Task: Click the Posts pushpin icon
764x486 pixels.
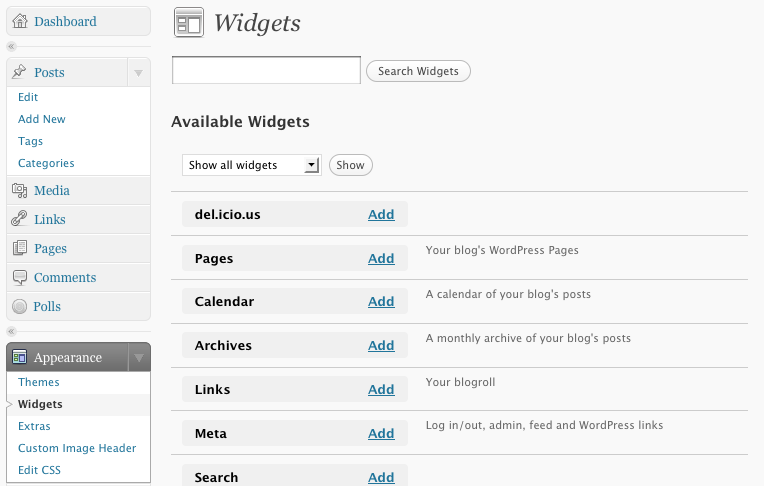Action: coord(19,72)
